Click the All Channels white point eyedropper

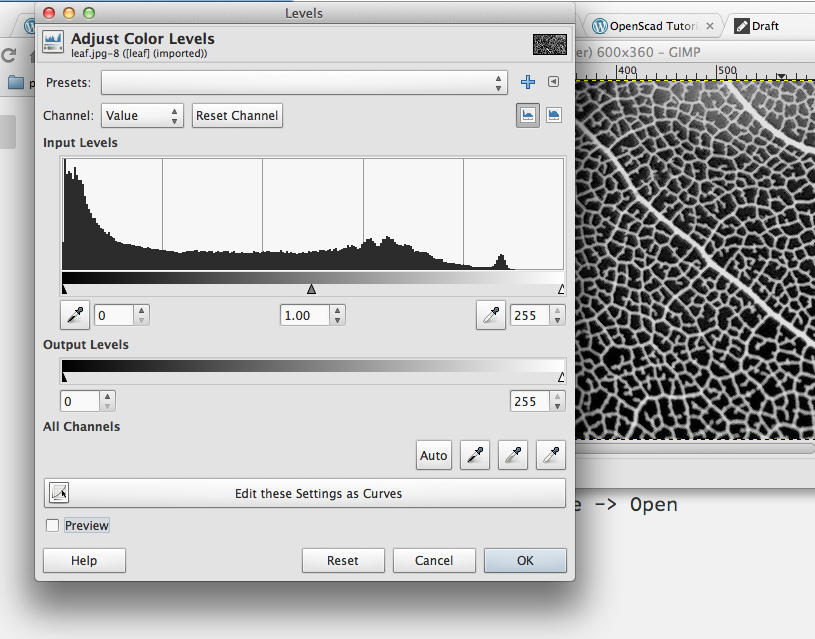coord(550,455)
